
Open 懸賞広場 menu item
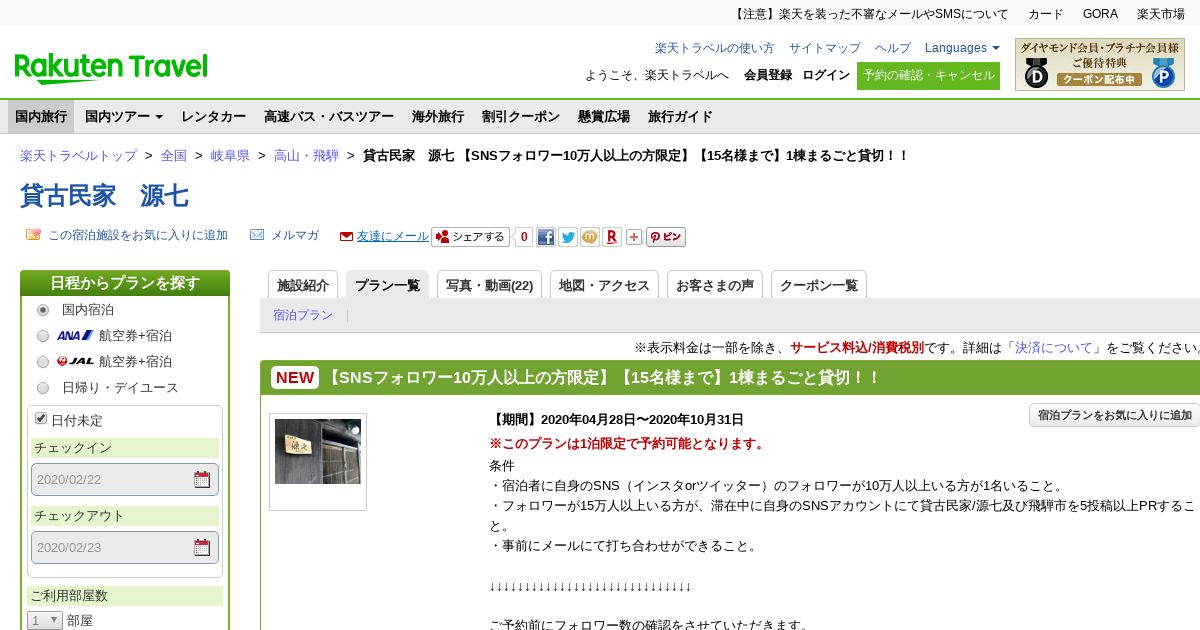click(604, 117)
